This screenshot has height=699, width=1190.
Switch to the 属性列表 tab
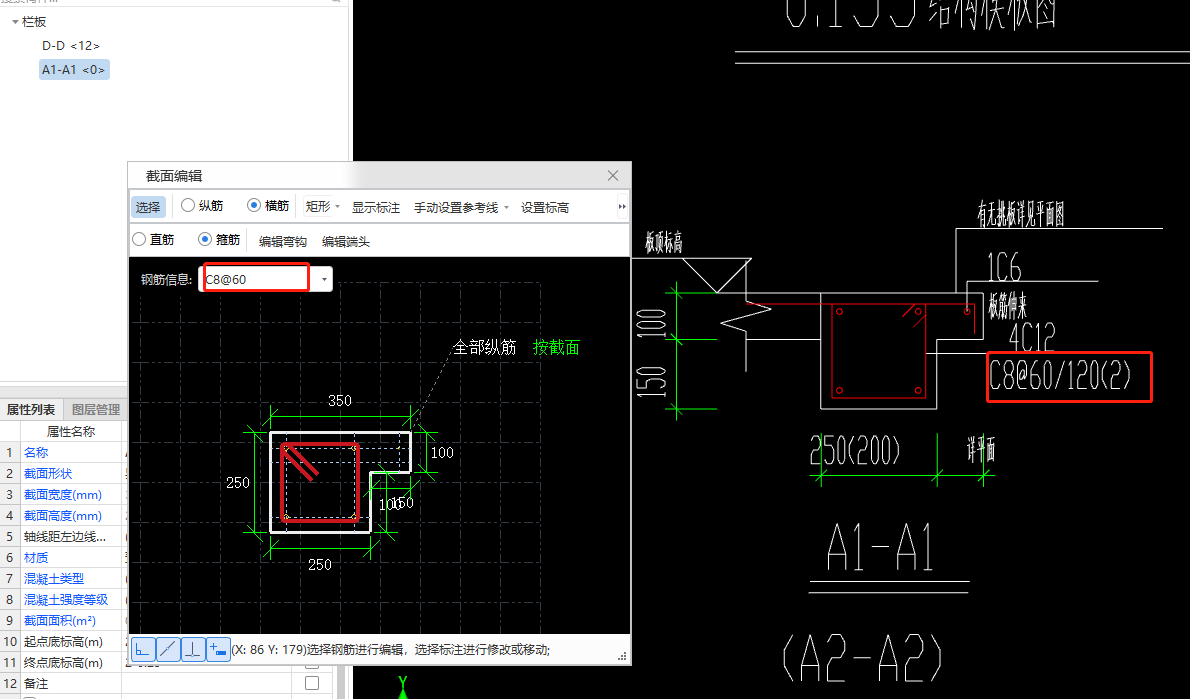(31, 410)
